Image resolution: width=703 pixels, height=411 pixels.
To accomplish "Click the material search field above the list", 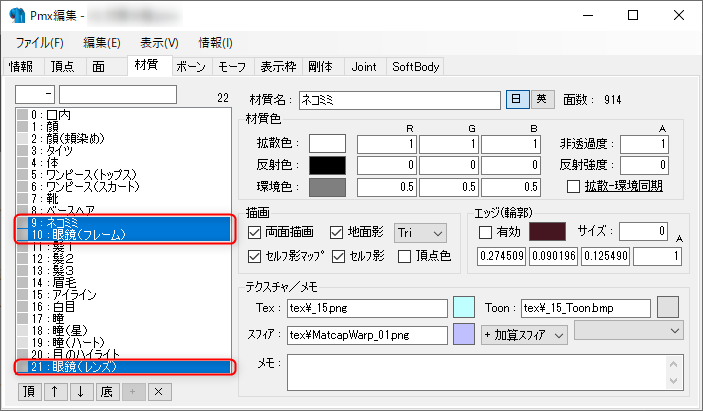I will point(118,95).
